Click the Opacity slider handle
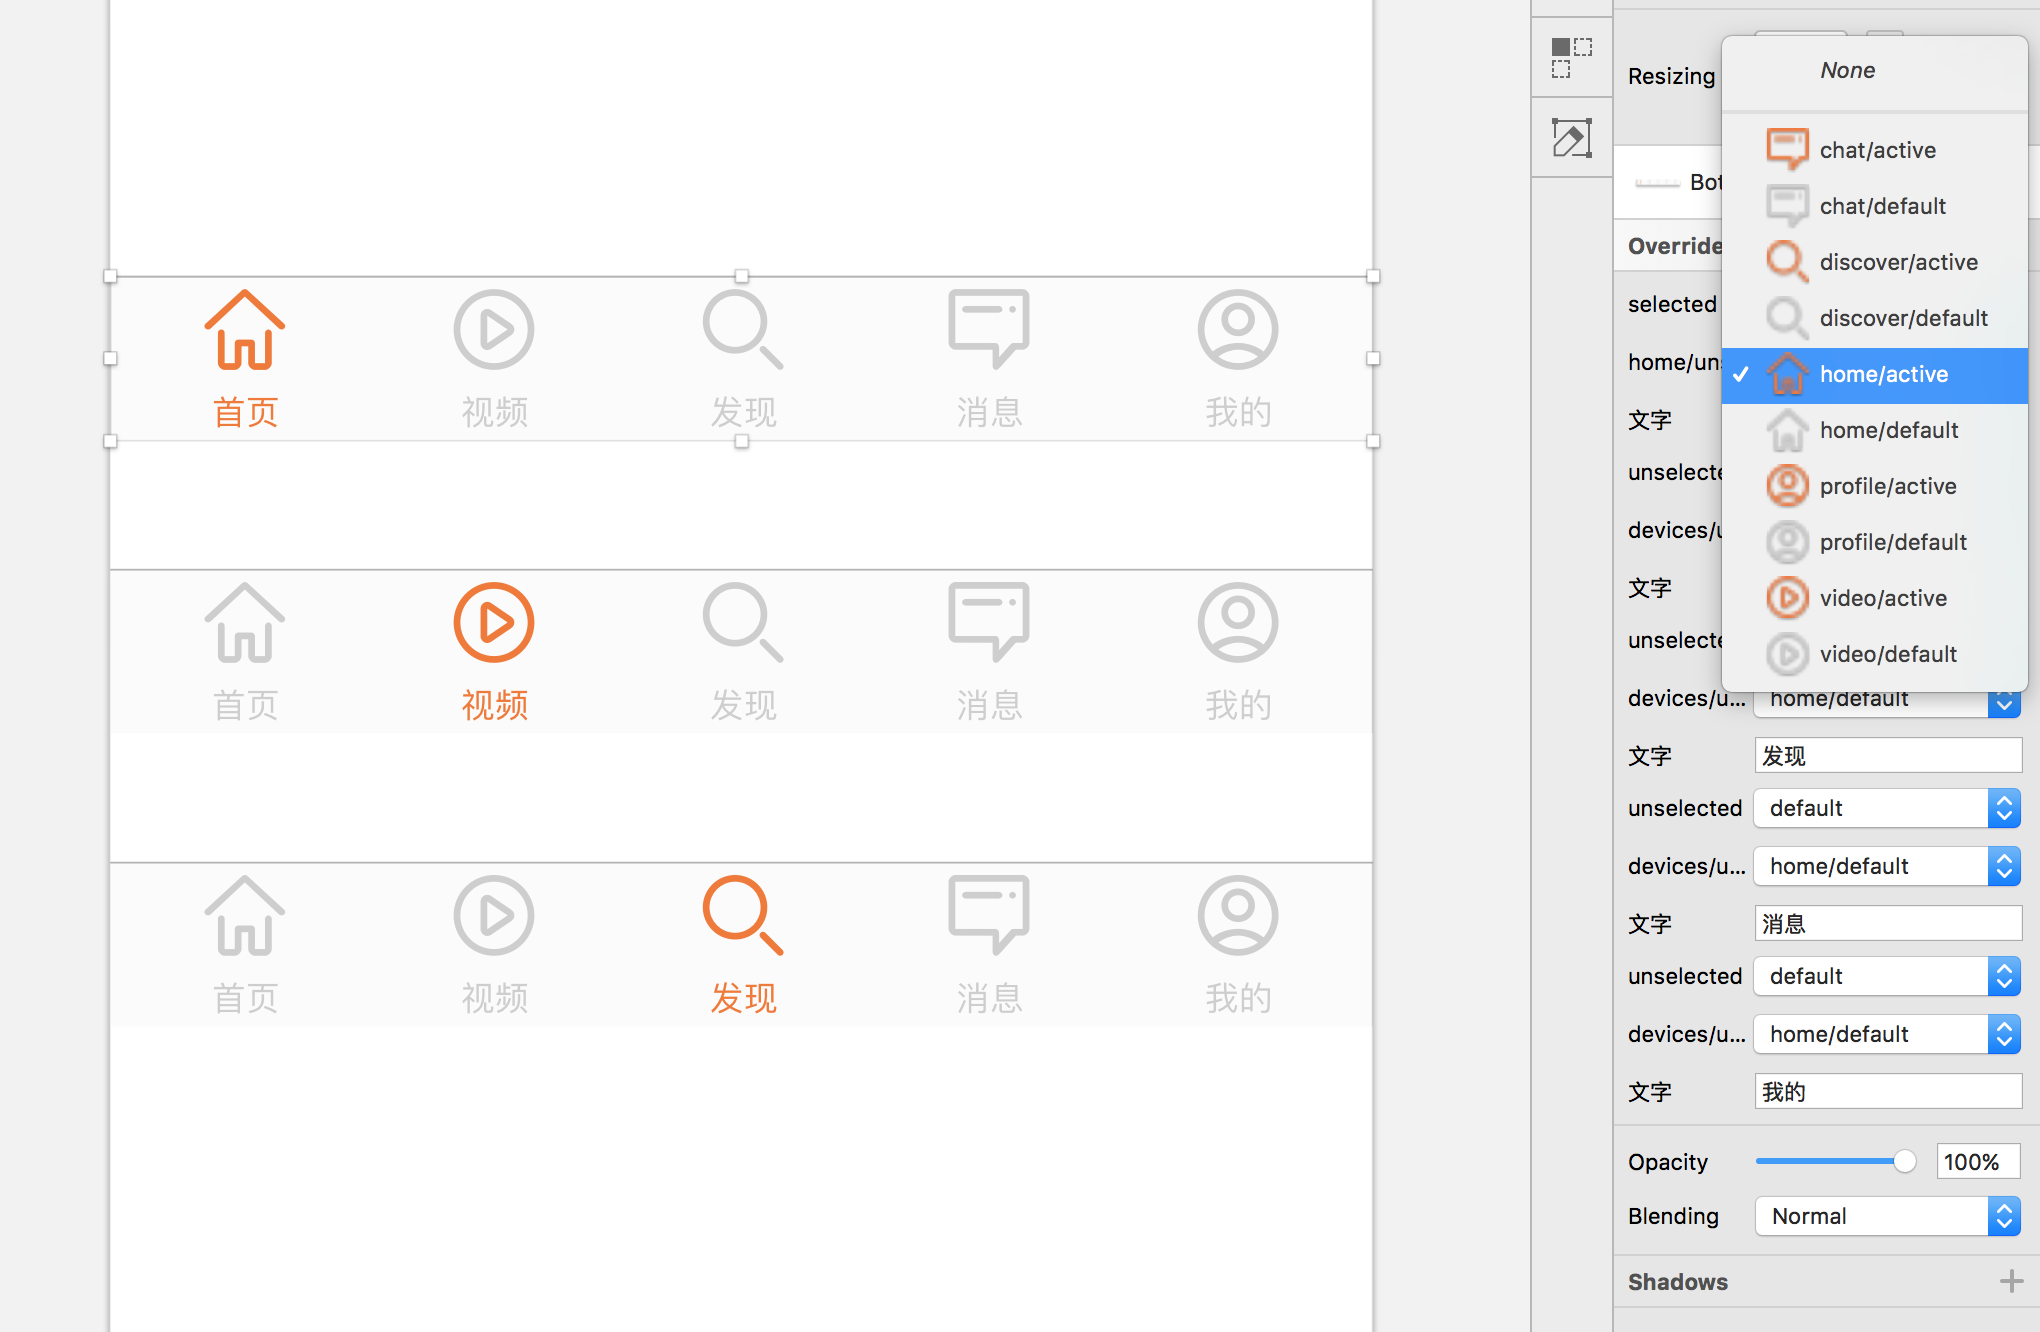Image resolution: width=2040 pixels, height=1332 pixels. pos(1903,1161)
